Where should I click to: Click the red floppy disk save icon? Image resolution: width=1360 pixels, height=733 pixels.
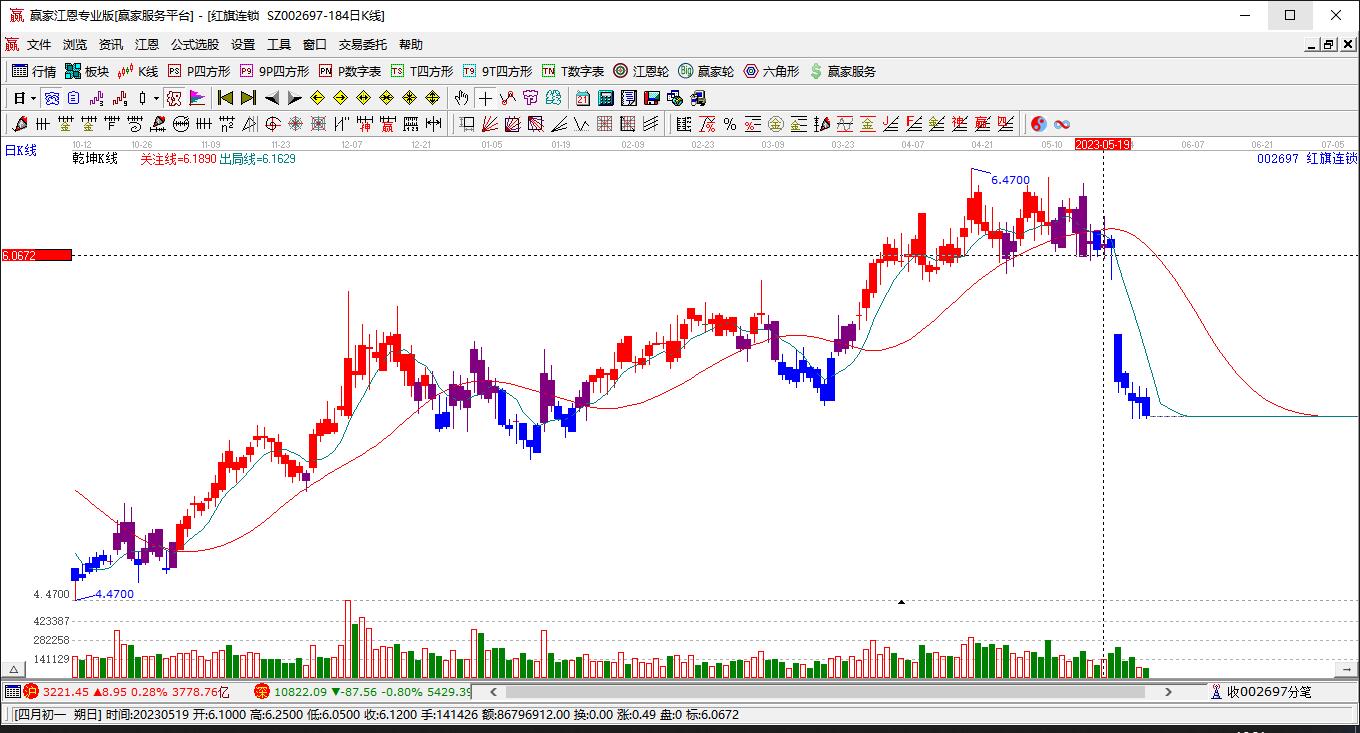click(x=652, y=98)
